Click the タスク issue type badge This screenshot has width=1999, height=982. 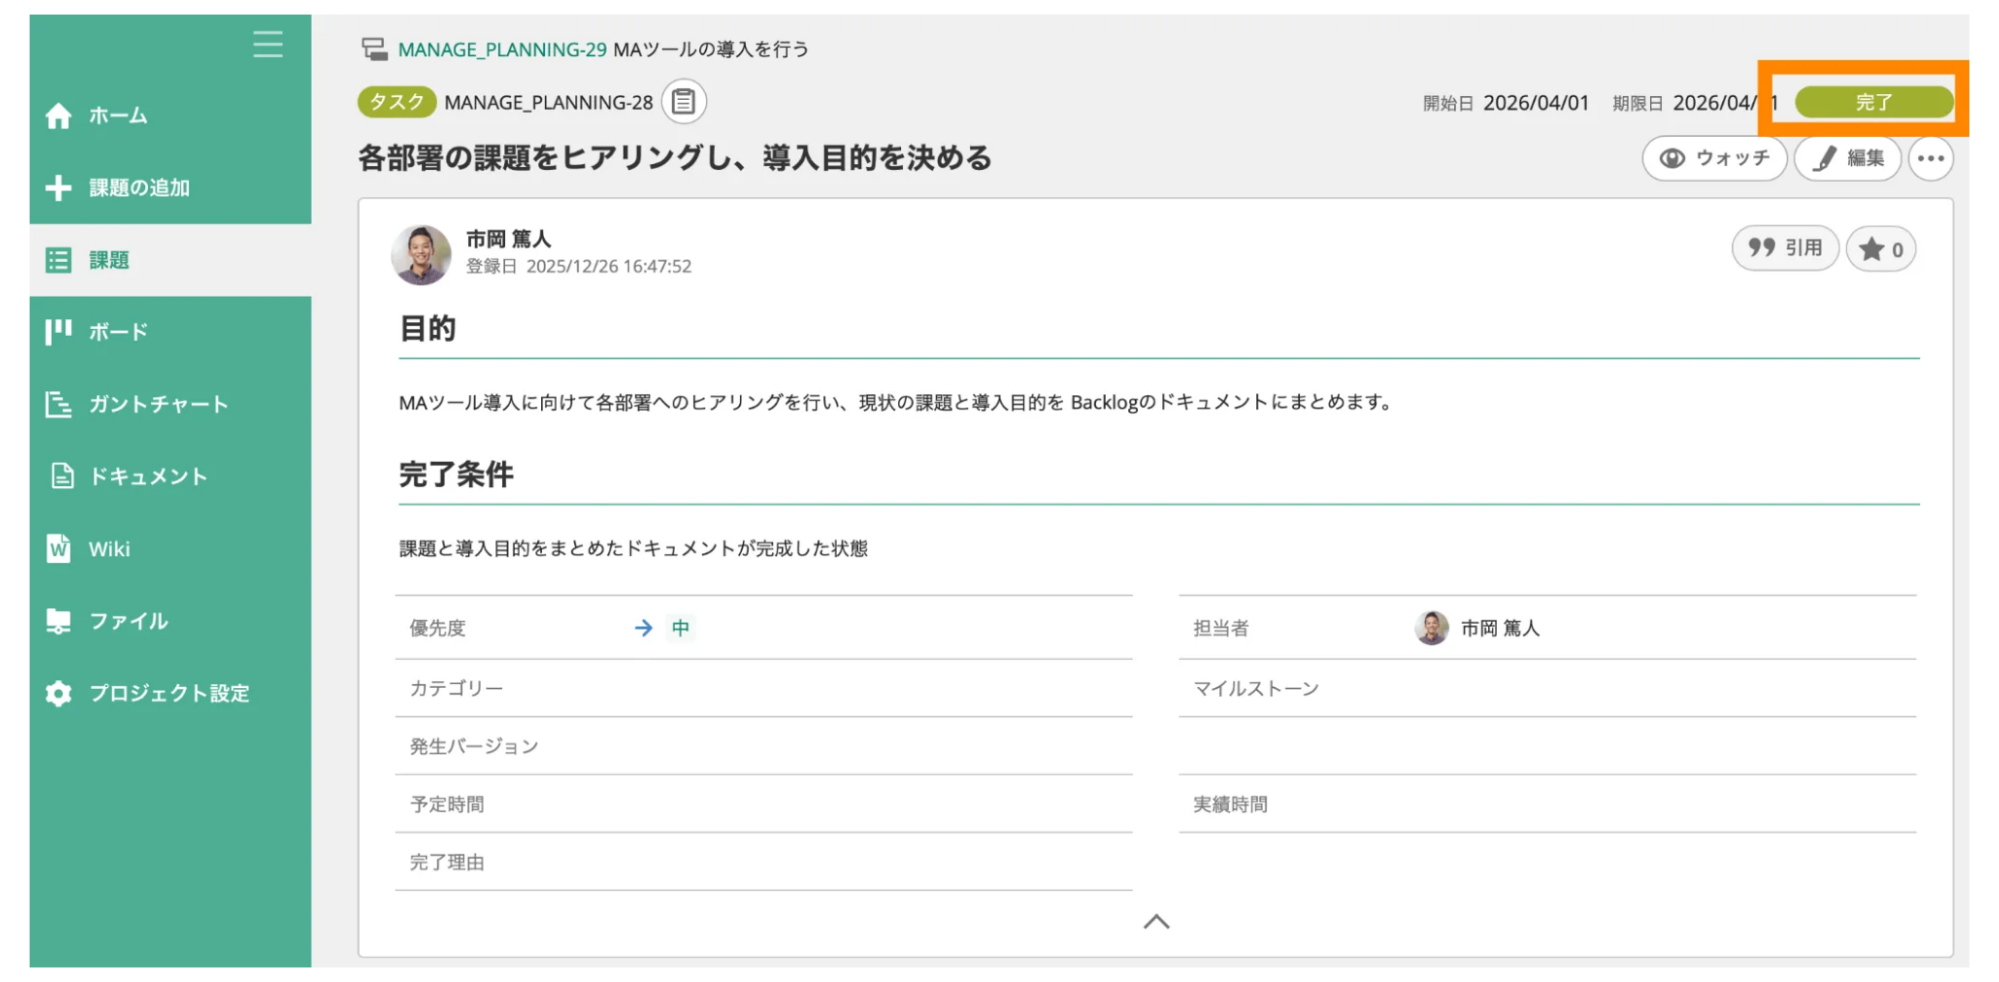click(397, 102)
